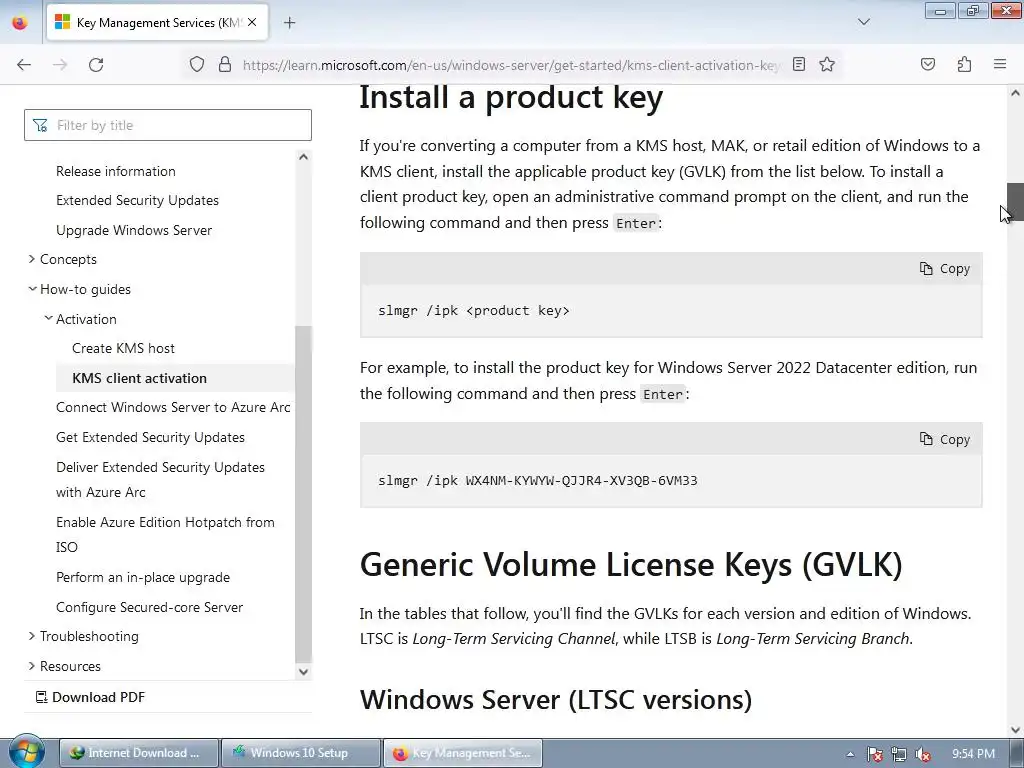1024x768 pixels.
Task: Click the Filter by title box
Action: (x=168, y=125)
